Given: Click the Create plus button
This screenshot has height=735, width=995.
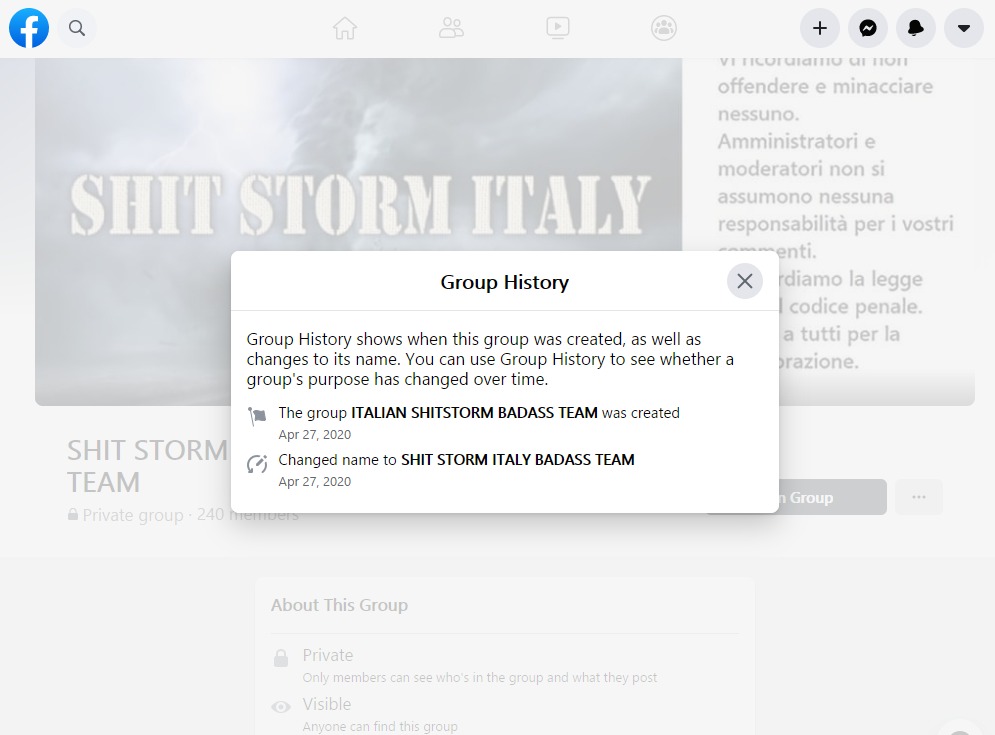Looking at the screenshot, I should pyautogui.click(x=820, y=28).
